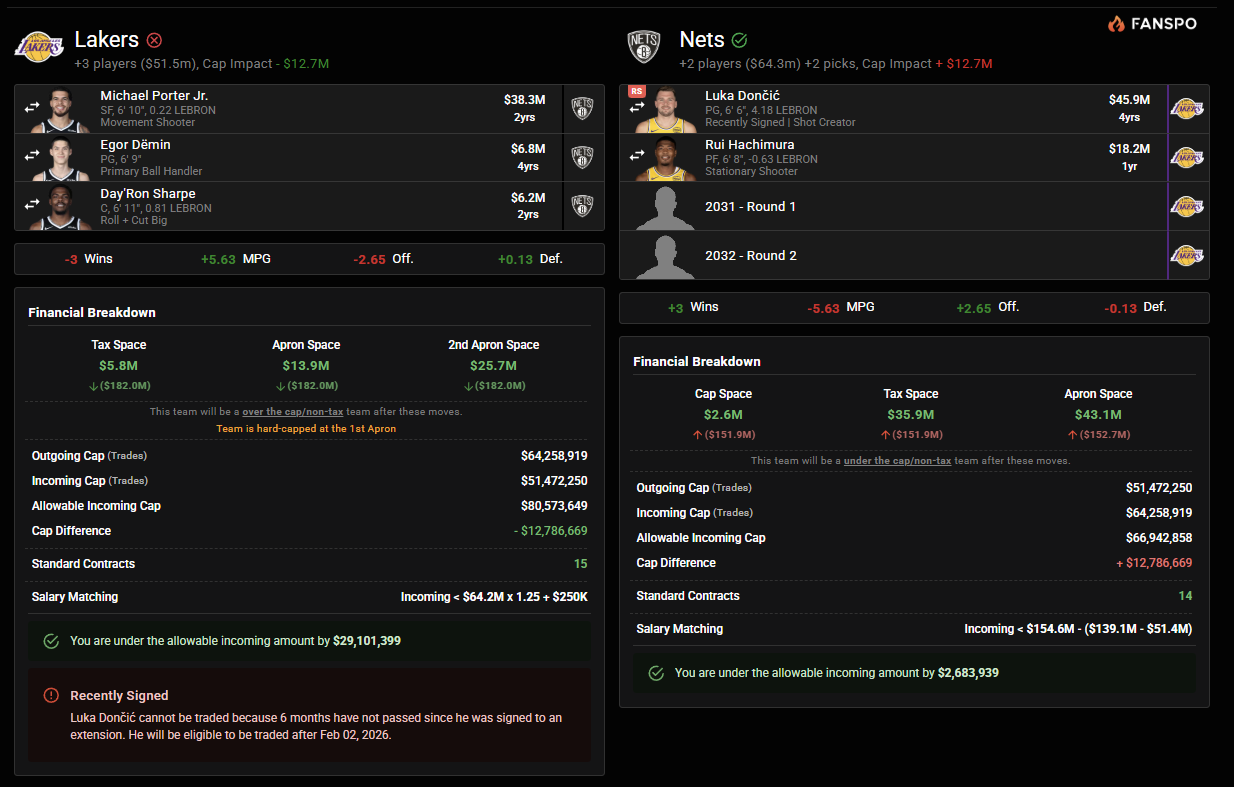This screenshot has height=787, width=1234.
Task: Click Nets '+3 Wins' stat
Action: click(x=693, y=308)
